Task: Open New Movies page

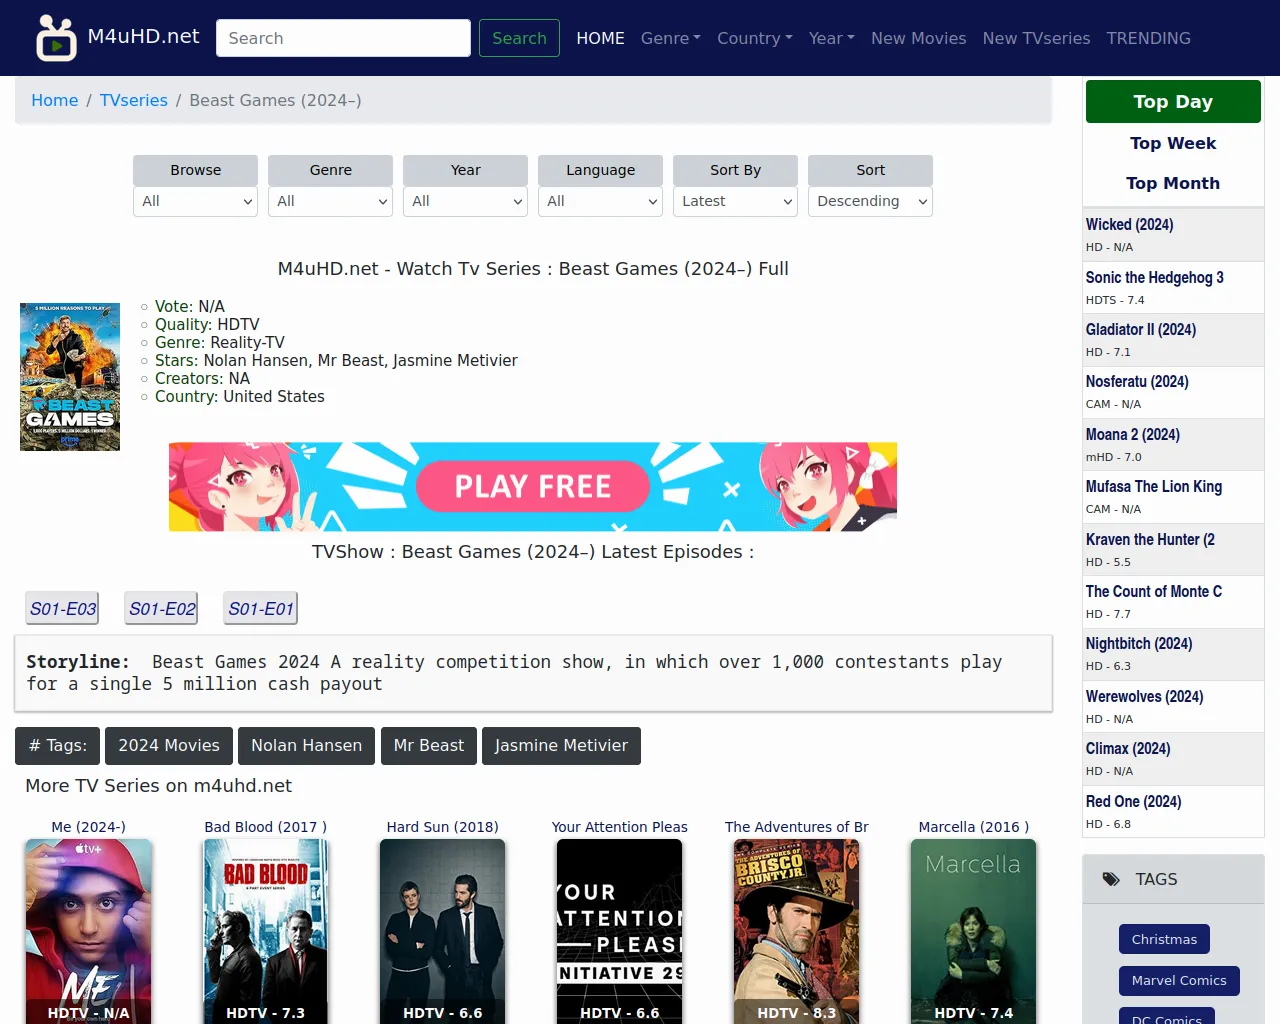Action: point(919,38)
